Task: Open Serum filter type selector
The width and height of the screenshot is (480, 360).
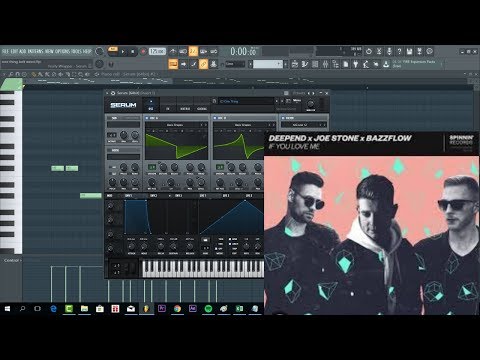Action: [x=300, y=125]
